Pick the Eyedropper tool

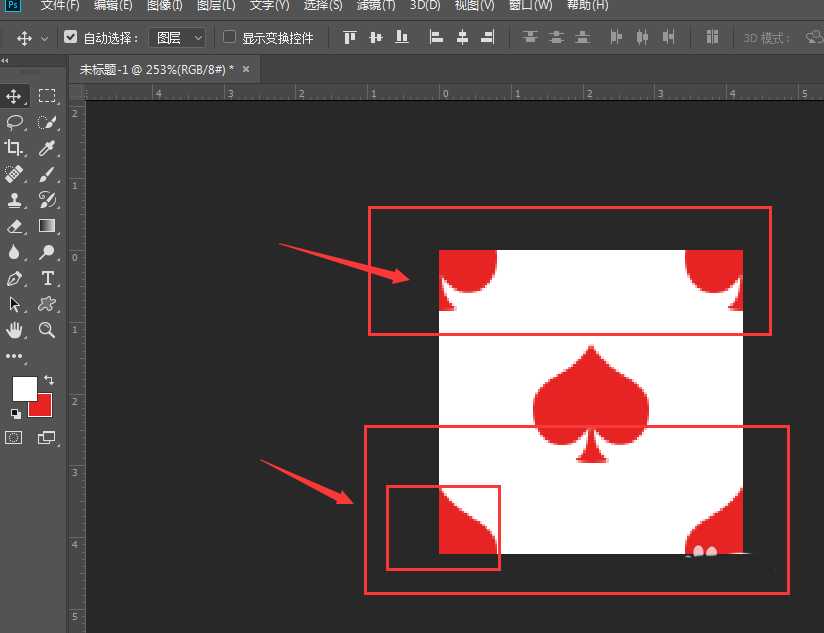click(47, 148)
